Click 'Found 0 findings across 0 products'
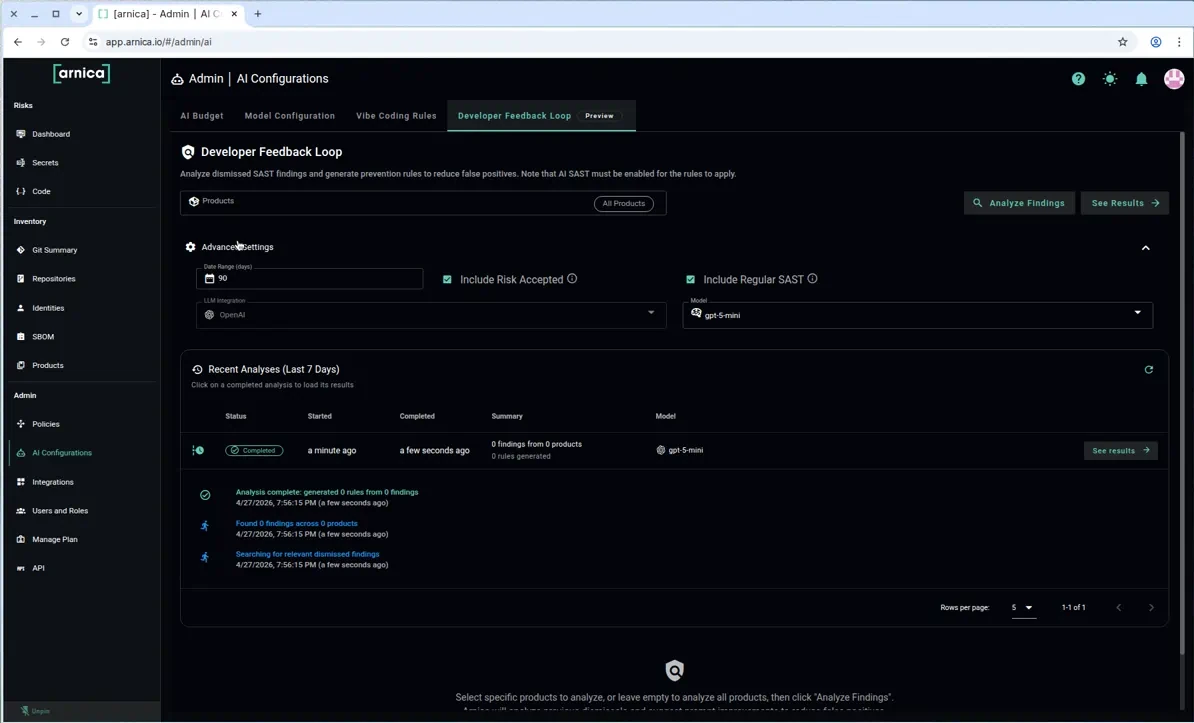Screen dimensions: 1194x723 pyautogui.click(x=296, y=523)
